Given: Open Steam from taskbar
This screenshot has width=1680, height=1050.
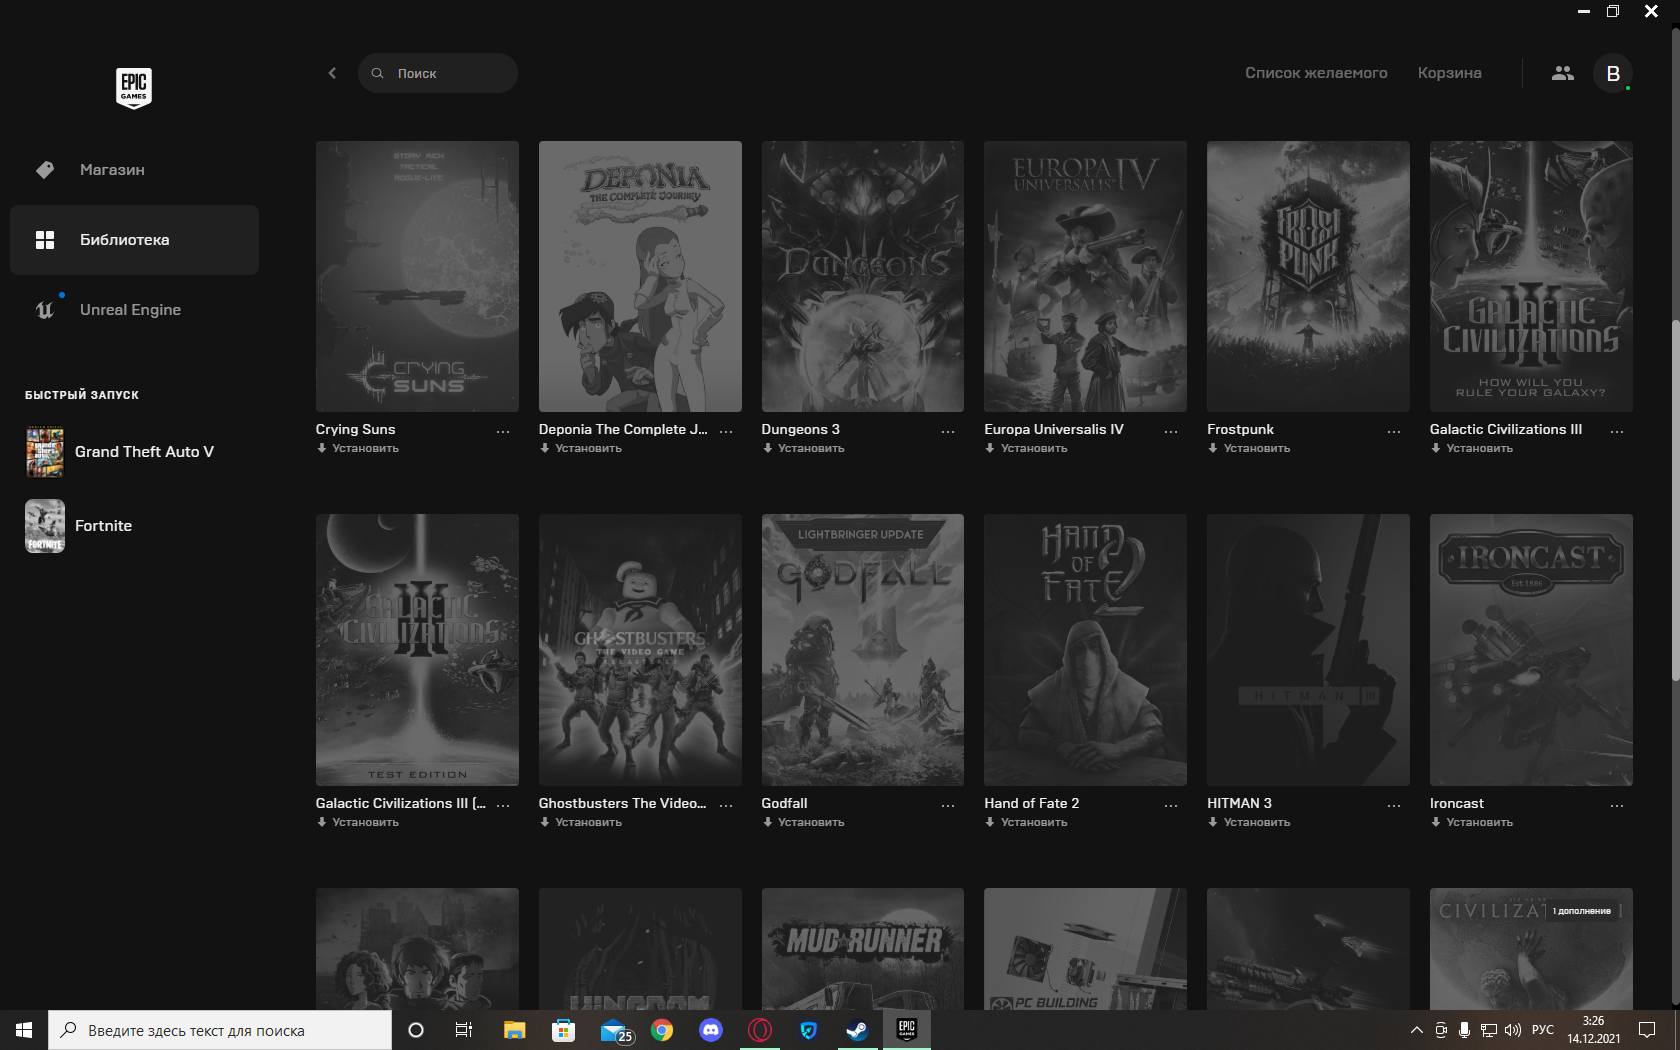Looking at the screenshot, I should [x=857, y=1030].
